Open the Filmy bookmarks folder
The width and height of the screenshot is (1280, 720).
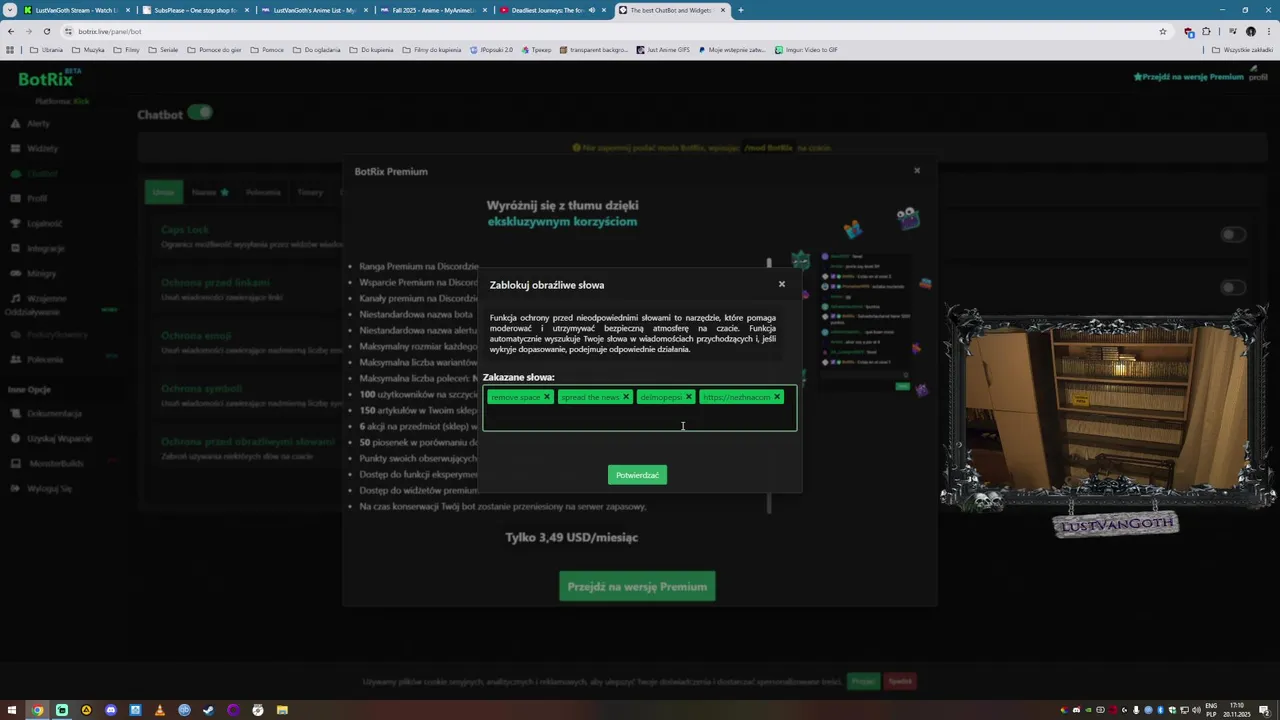pyautogui.click(x=126, y=50)
